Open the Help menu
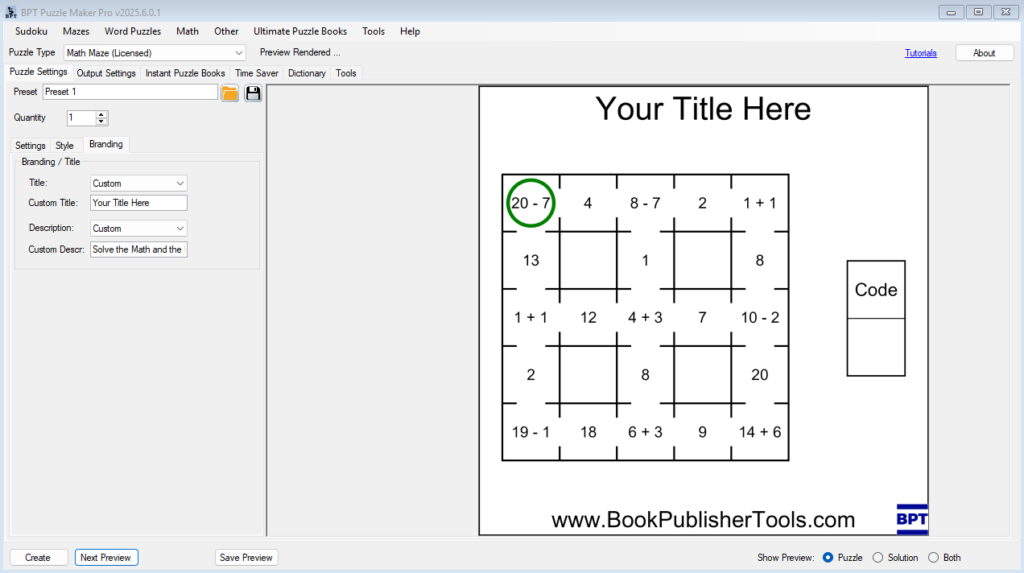This screenshot has height=573, width=1024. (410, 31)
